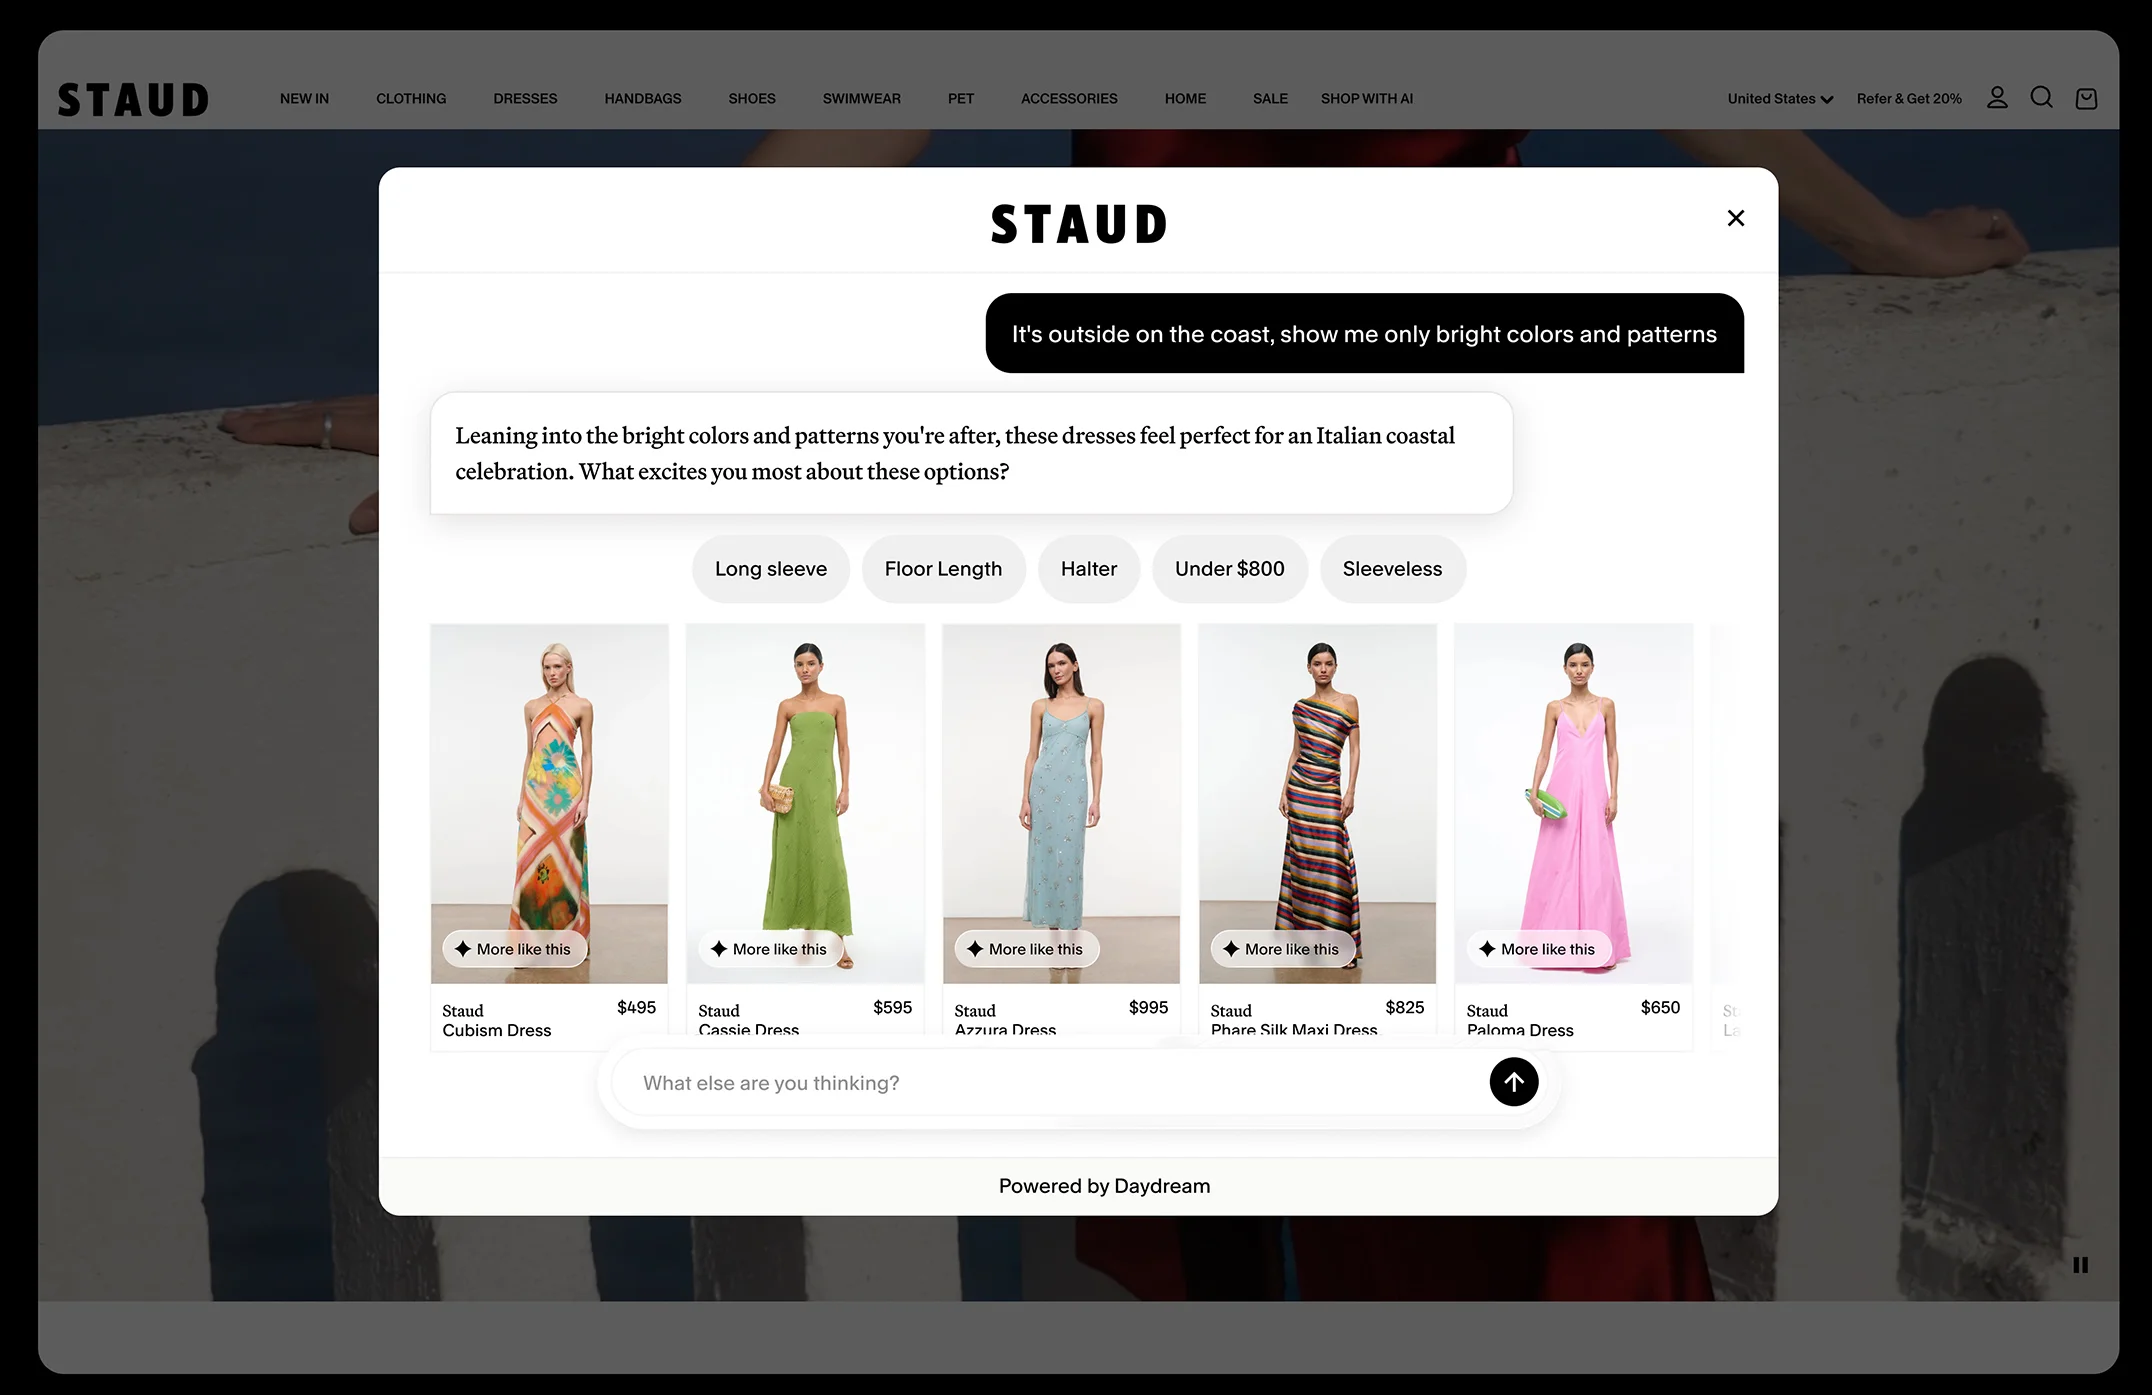Pause the background video
Screen dimensions: 2152x1395
pos(2080,1265)
